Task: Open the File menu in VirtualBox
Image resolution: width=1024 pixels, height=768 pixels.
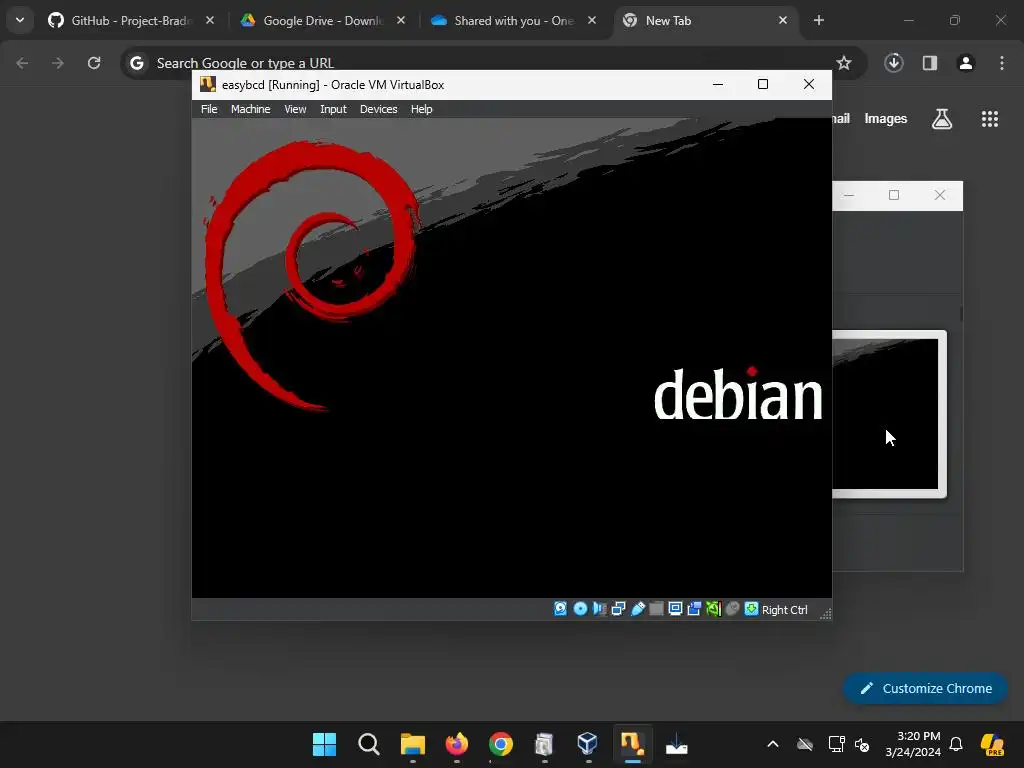Action: click(x=209, y=109)
